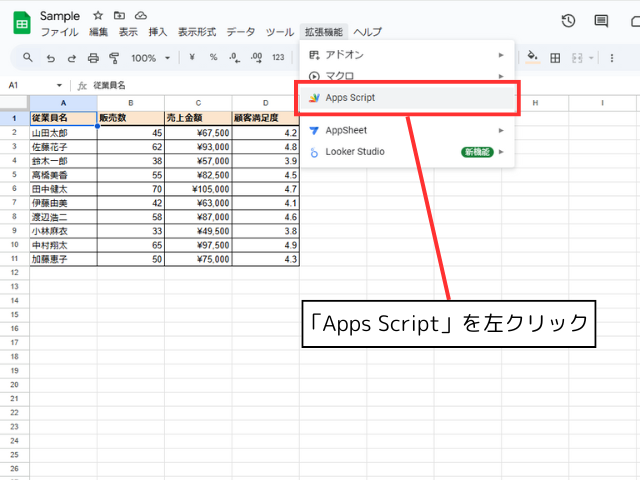The image size is (640, 480).
Task: Select cell with rating 4.9
Action: pos(265,245)
